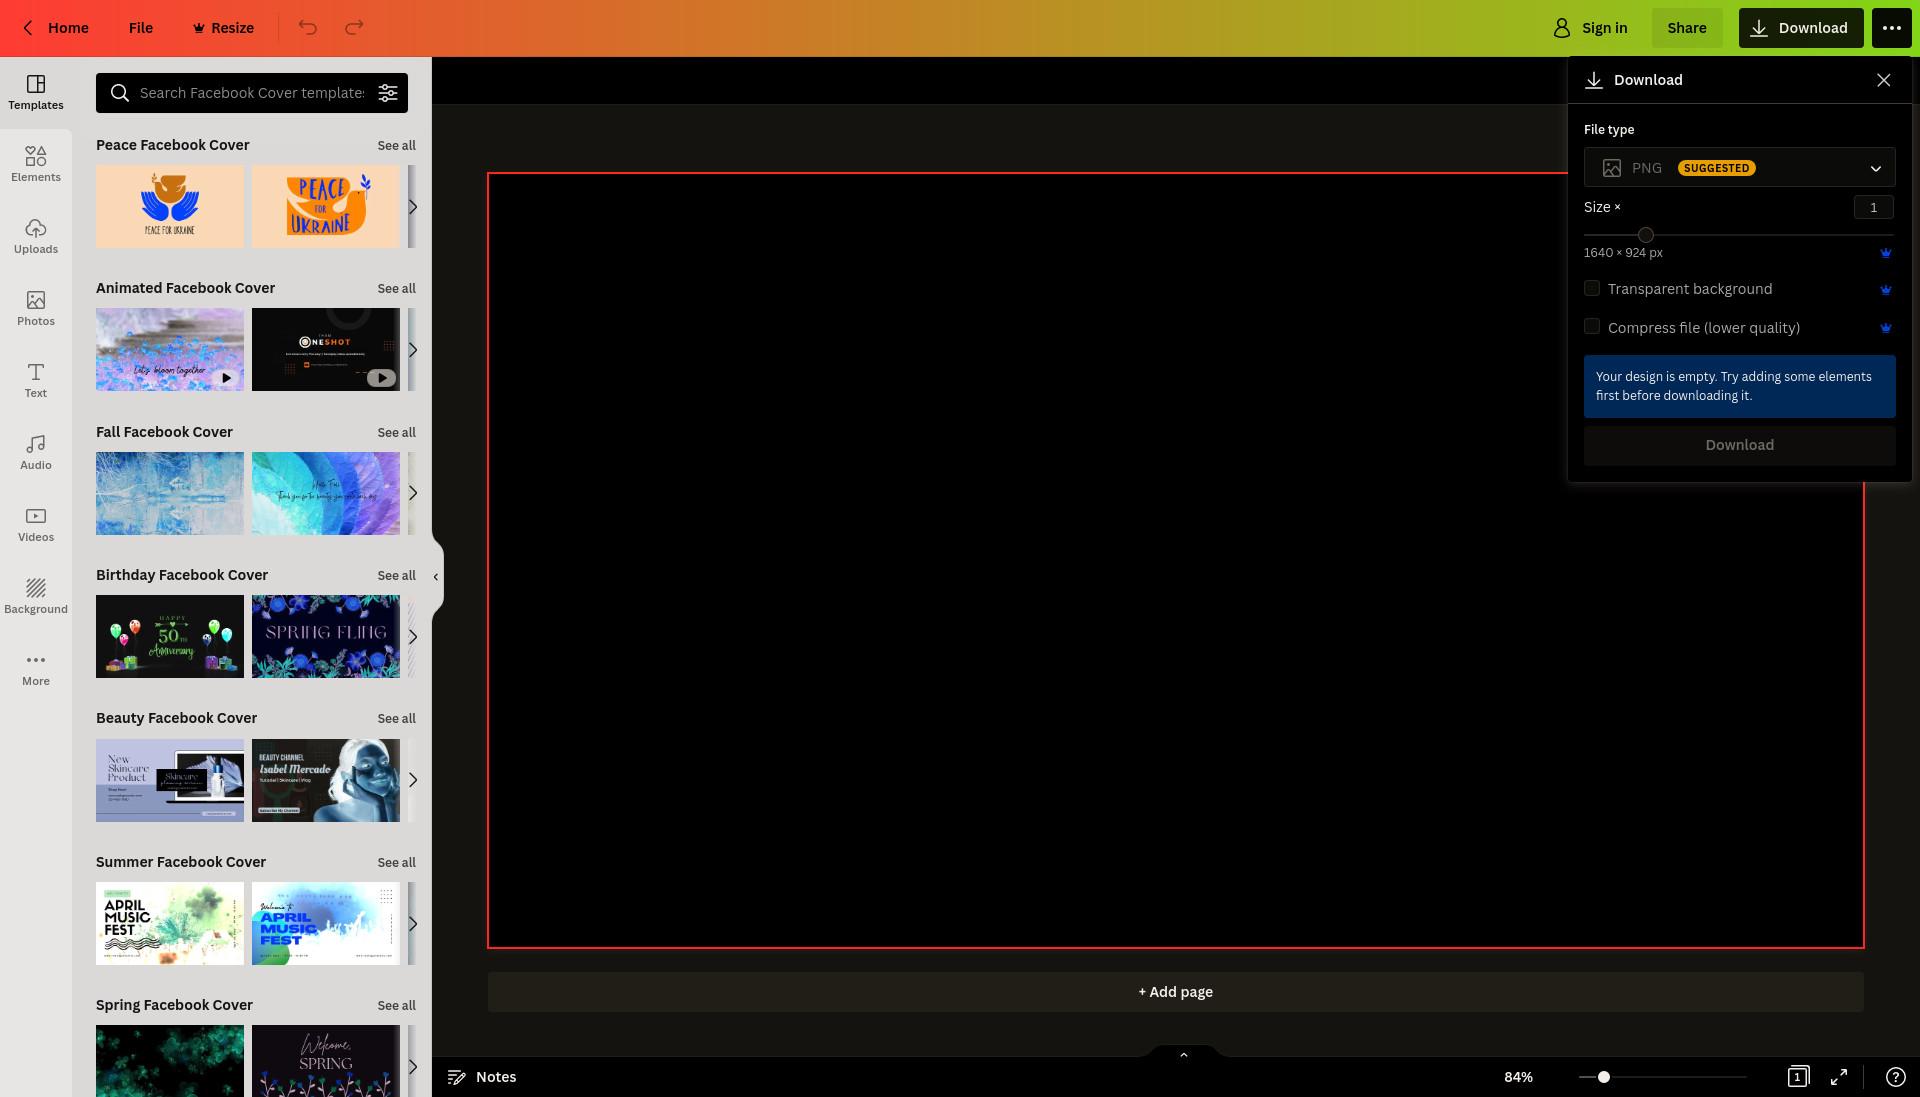Enable Compress file checkbox
Screen dimensions: 1920x1097
tap(1592, 327)
